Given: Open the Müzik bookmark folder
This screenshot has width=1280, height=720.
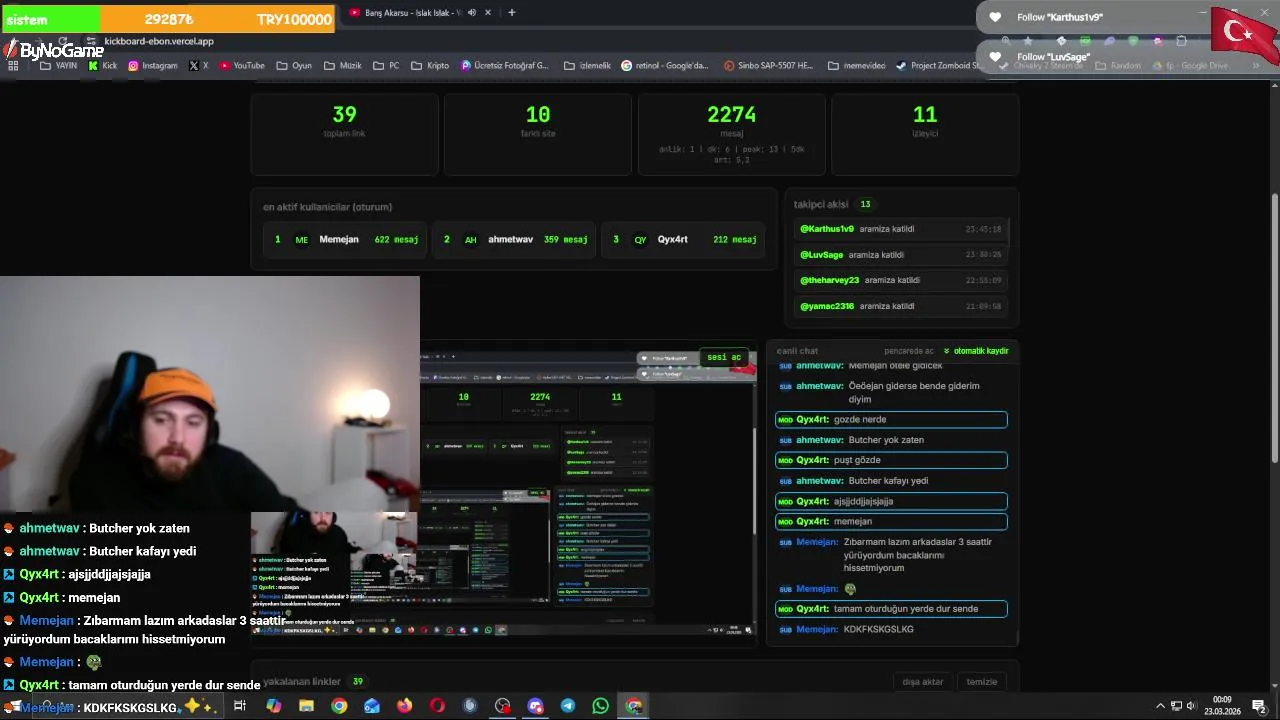Looking at the screenshot, I should coord(342,66).
